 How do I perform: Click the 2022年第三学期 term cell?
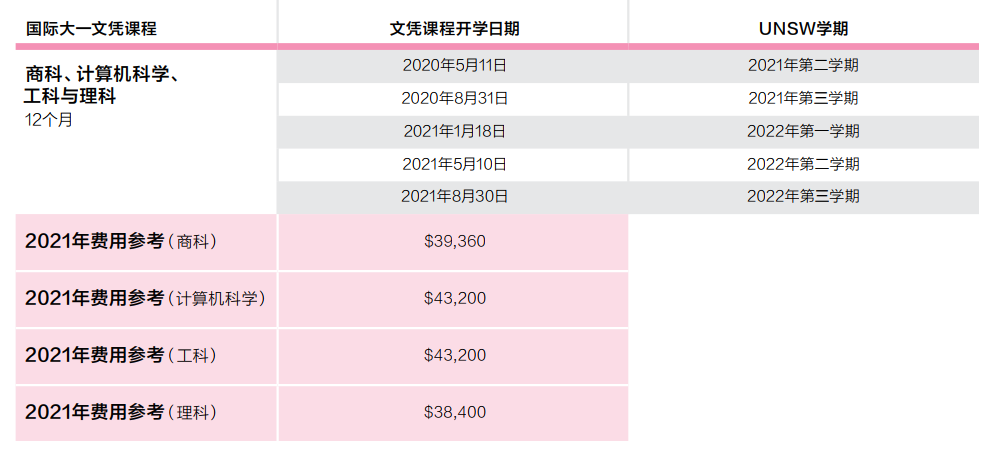(x=804, y=197)
